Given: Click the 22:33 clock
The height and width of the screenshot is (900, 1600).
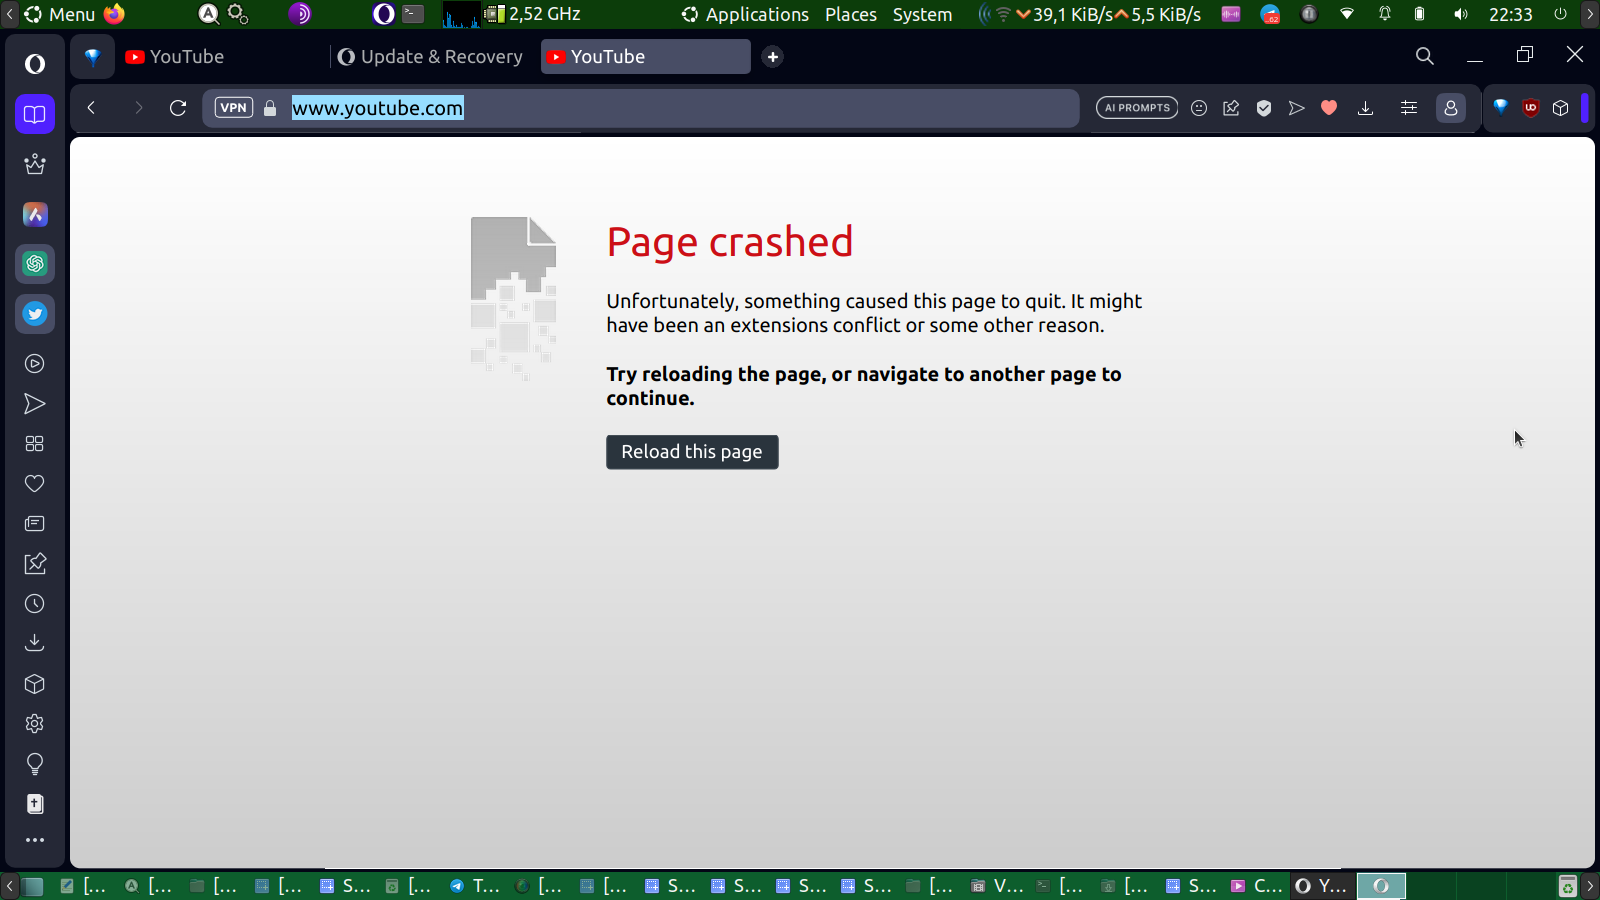Looking at the screenshot, I should (x=1511, y=14).
